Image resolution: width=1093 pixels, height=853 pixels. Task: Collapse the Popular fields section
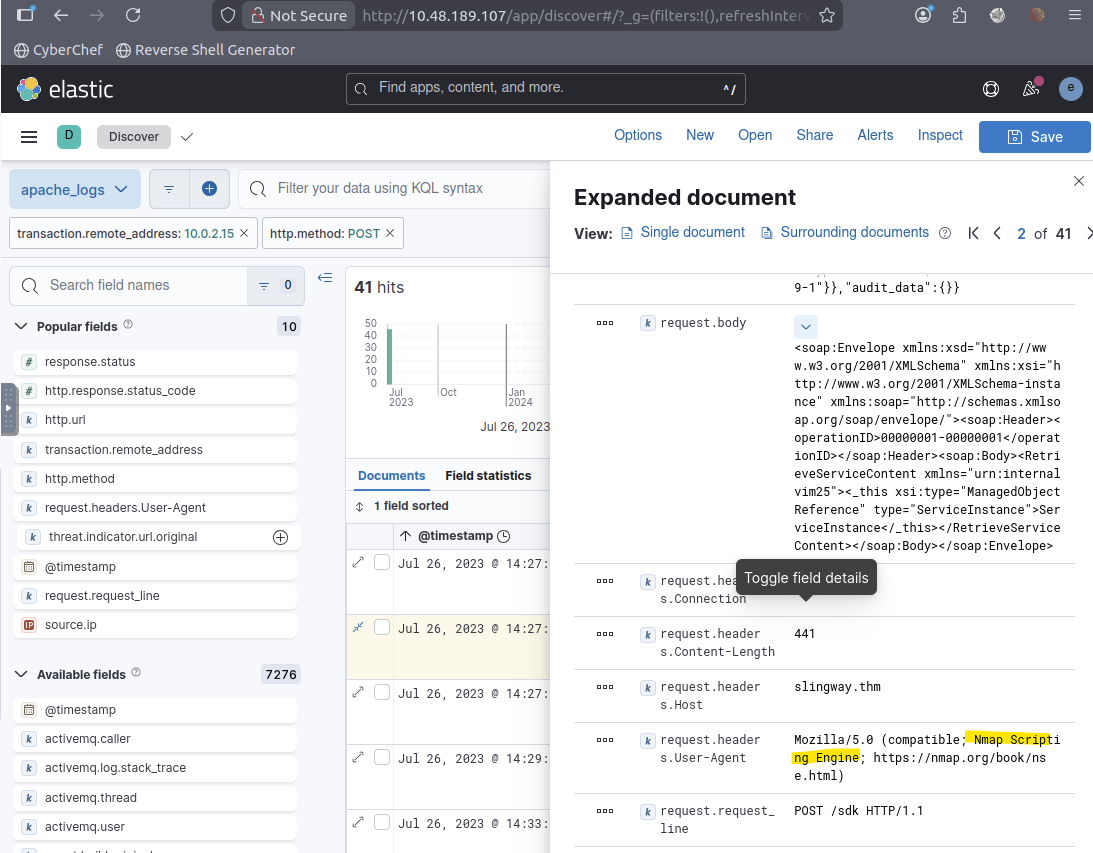21,326
